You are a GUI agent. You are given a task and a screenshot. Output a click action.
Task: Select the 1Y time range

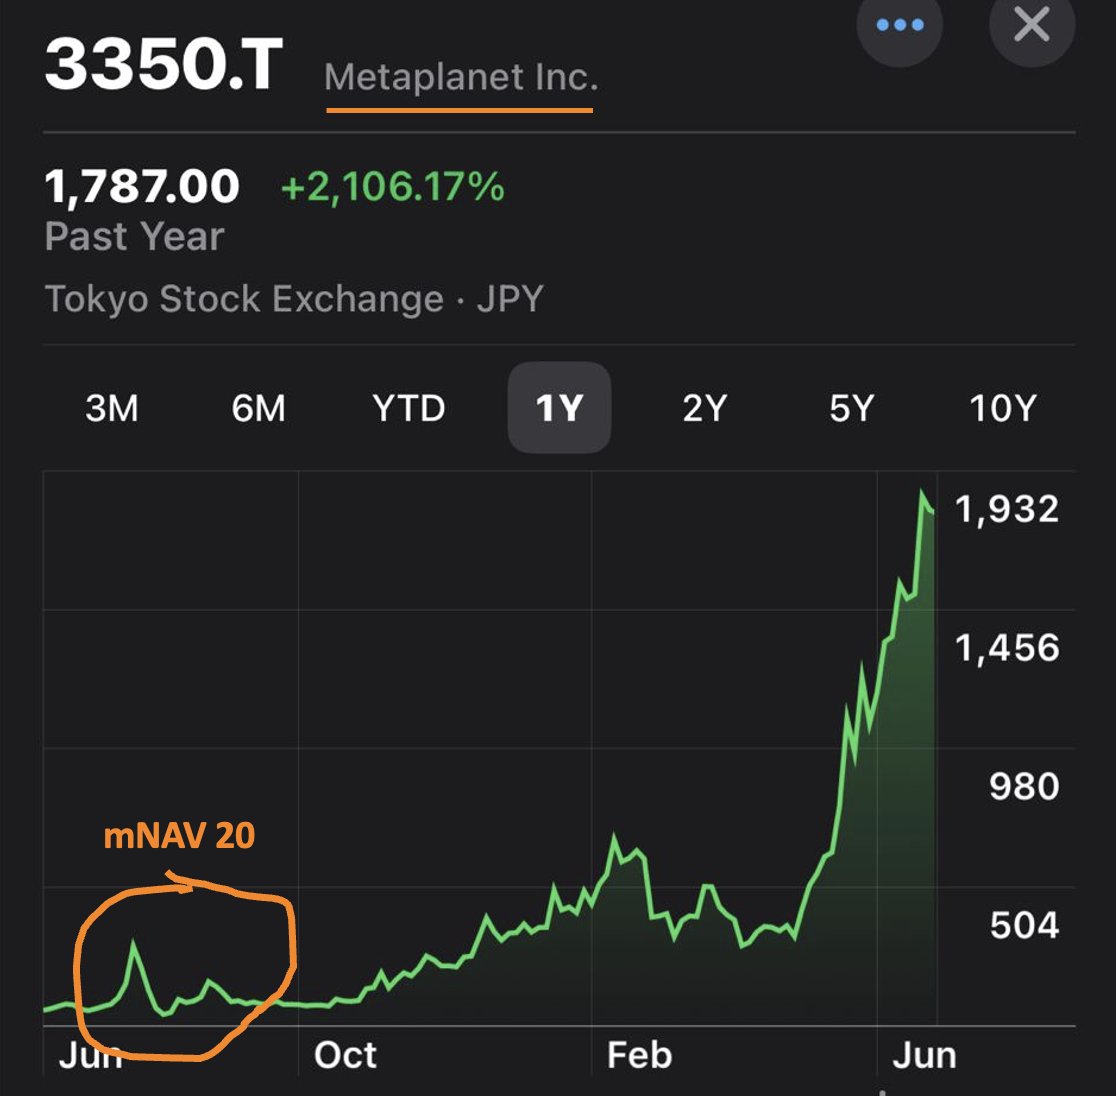559,408
